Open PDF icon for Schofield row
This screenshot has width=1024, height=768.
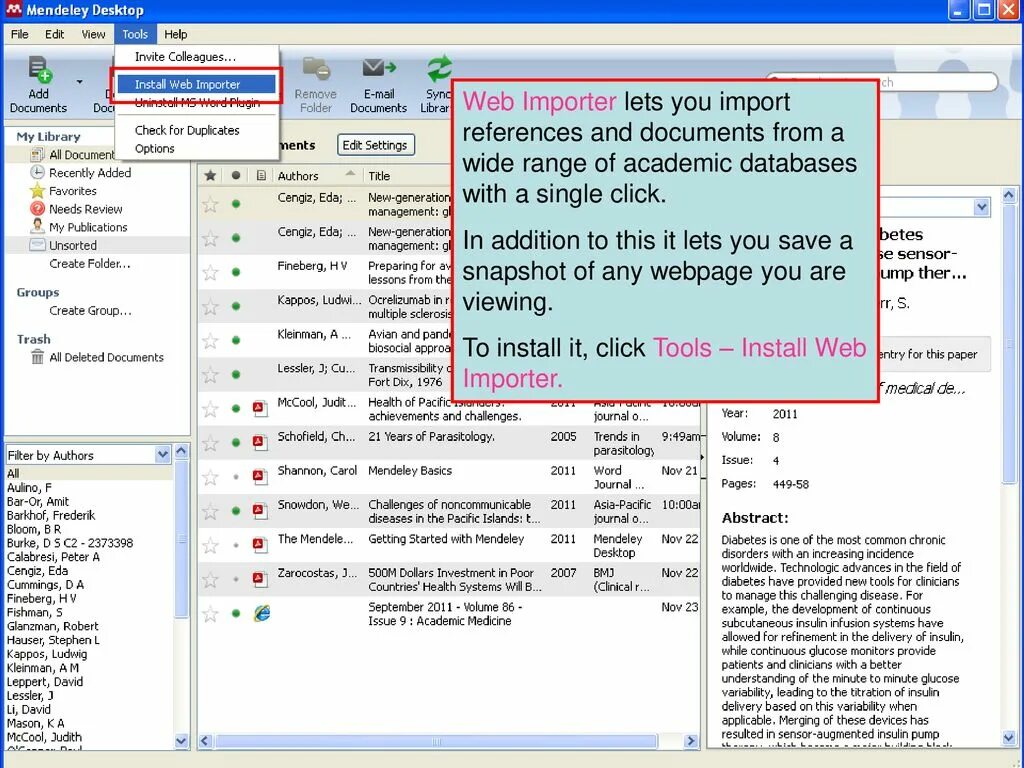pos(260,443)
